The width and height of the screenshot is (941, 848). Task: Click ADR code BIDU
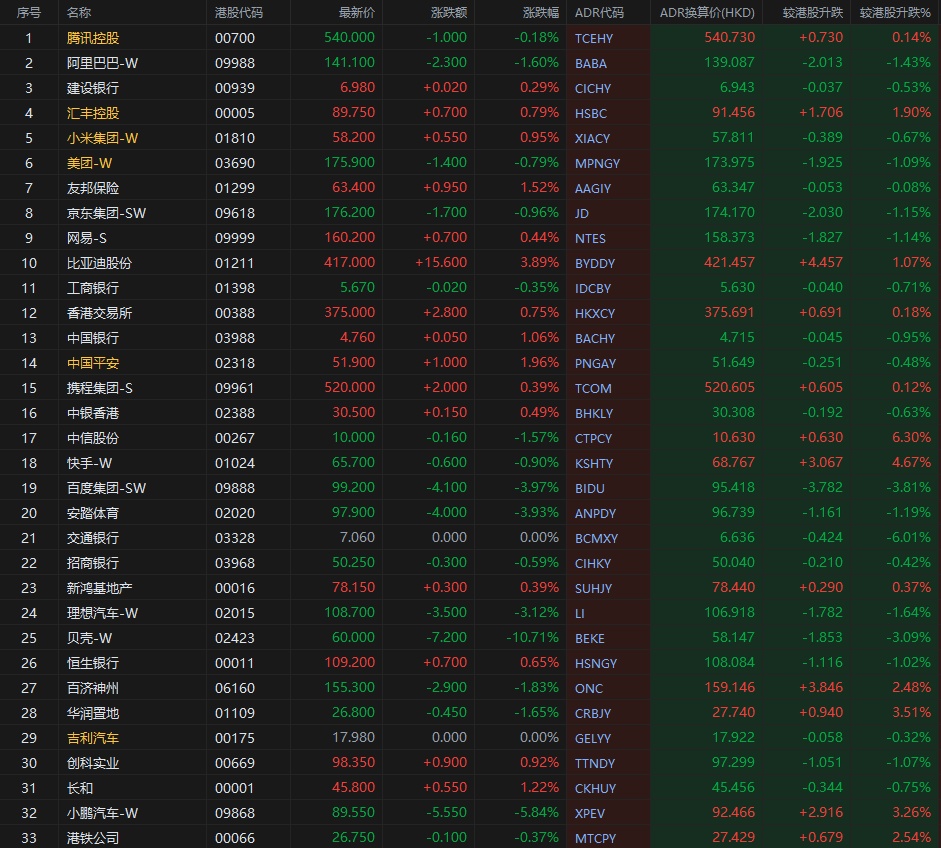click(x=589, y=489)
